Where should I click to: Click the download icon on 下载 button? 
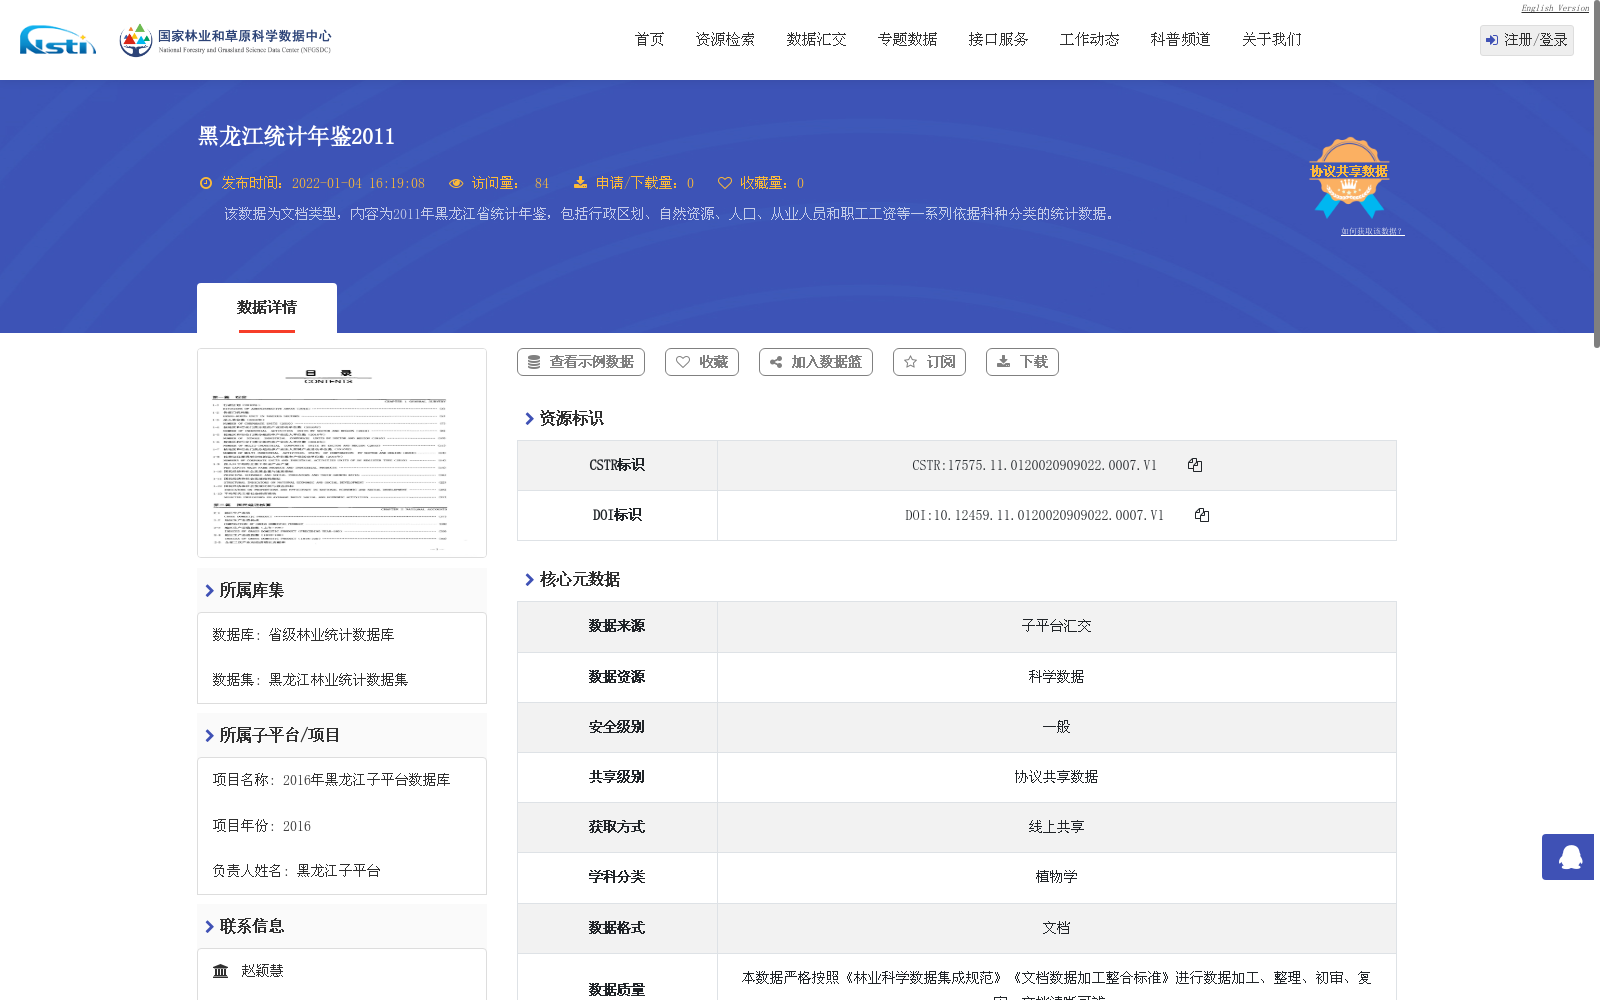click(1003, 361)
